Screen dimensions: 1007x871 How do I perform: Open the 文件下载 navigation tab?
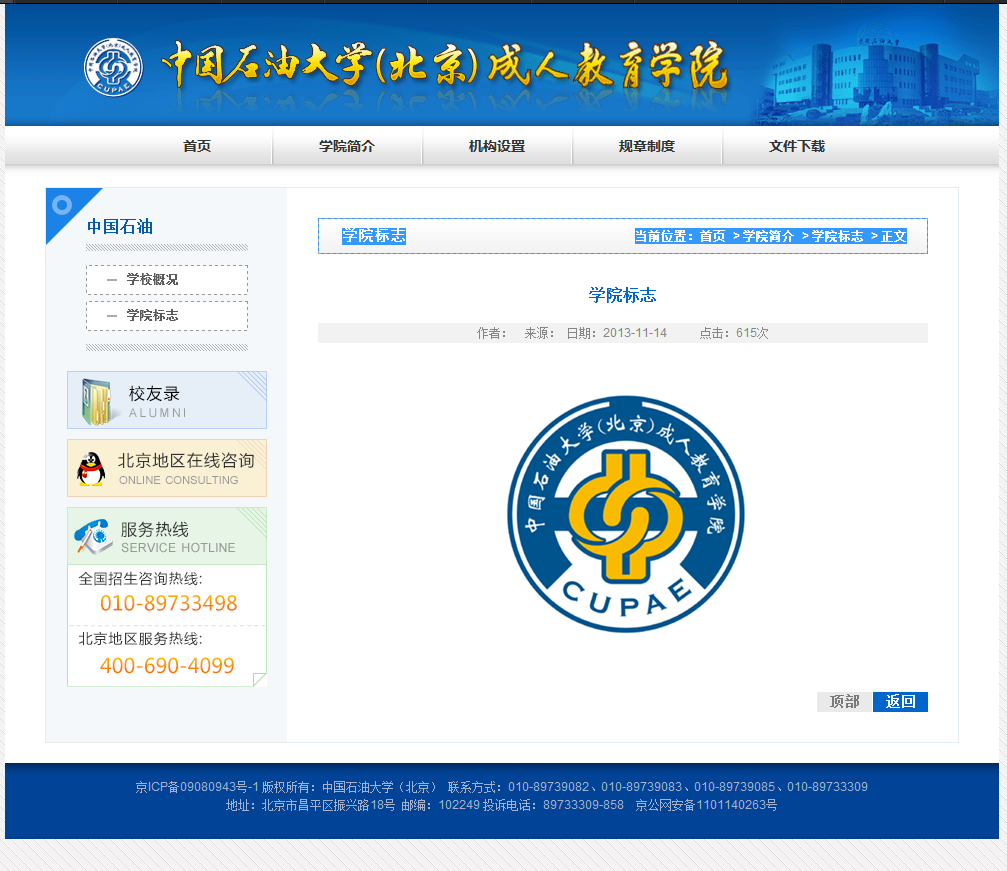[x=797, y=146]
